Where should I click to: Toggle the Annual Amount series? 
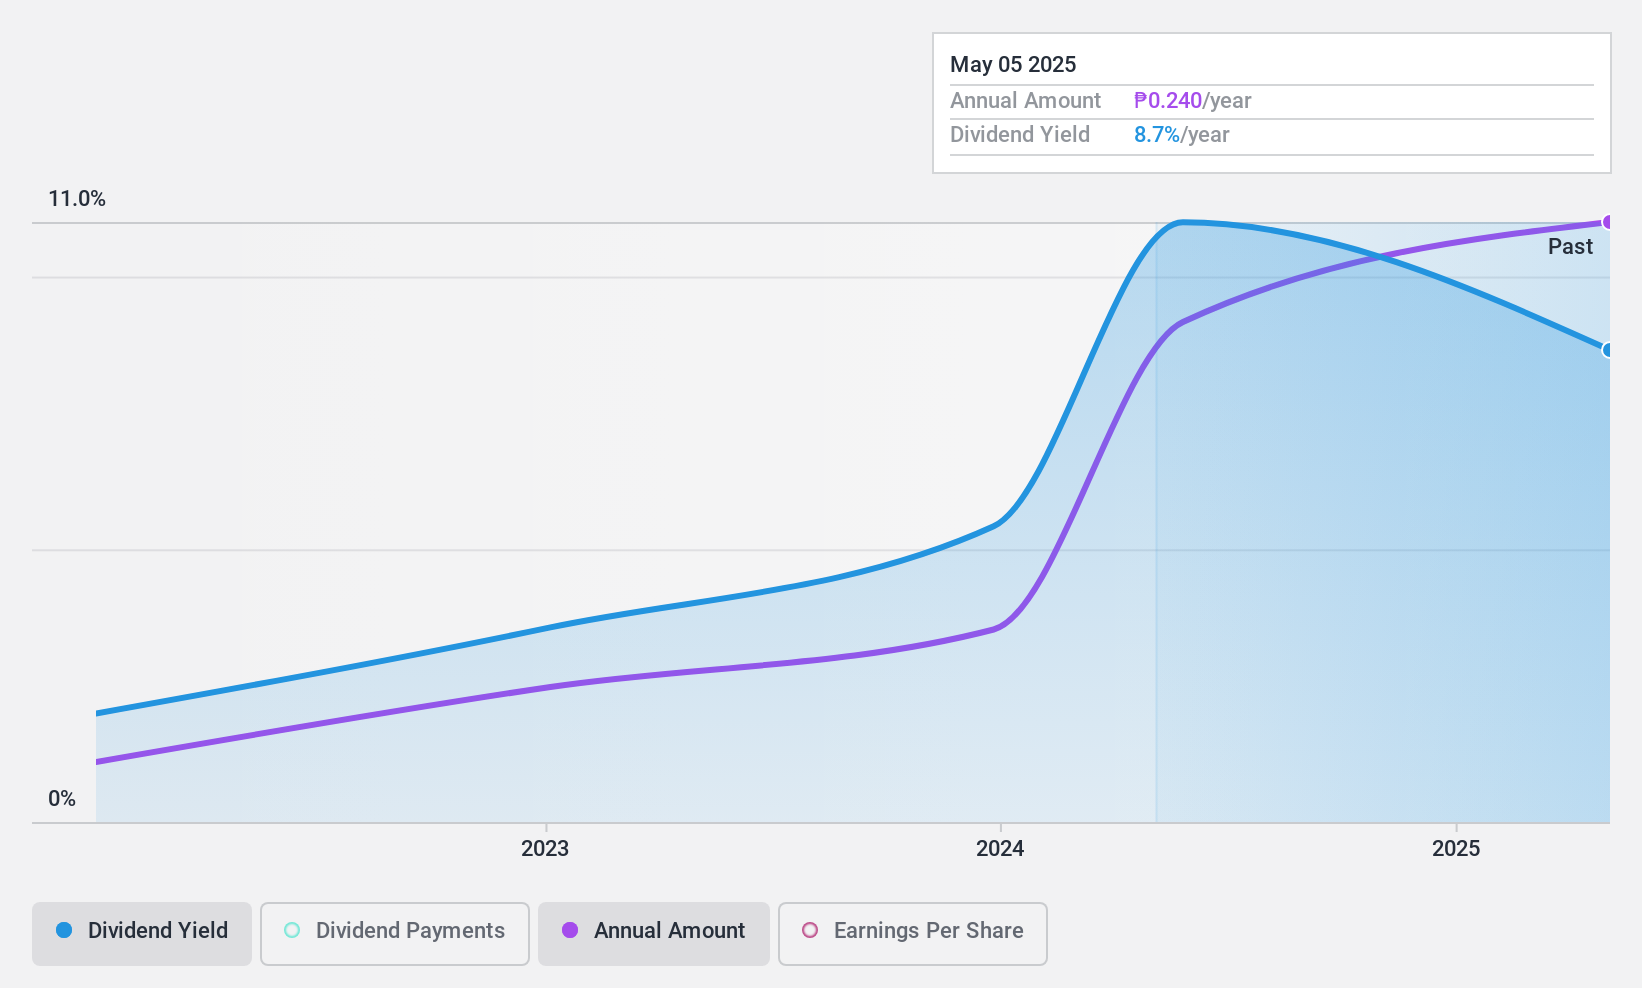(653, 933)
